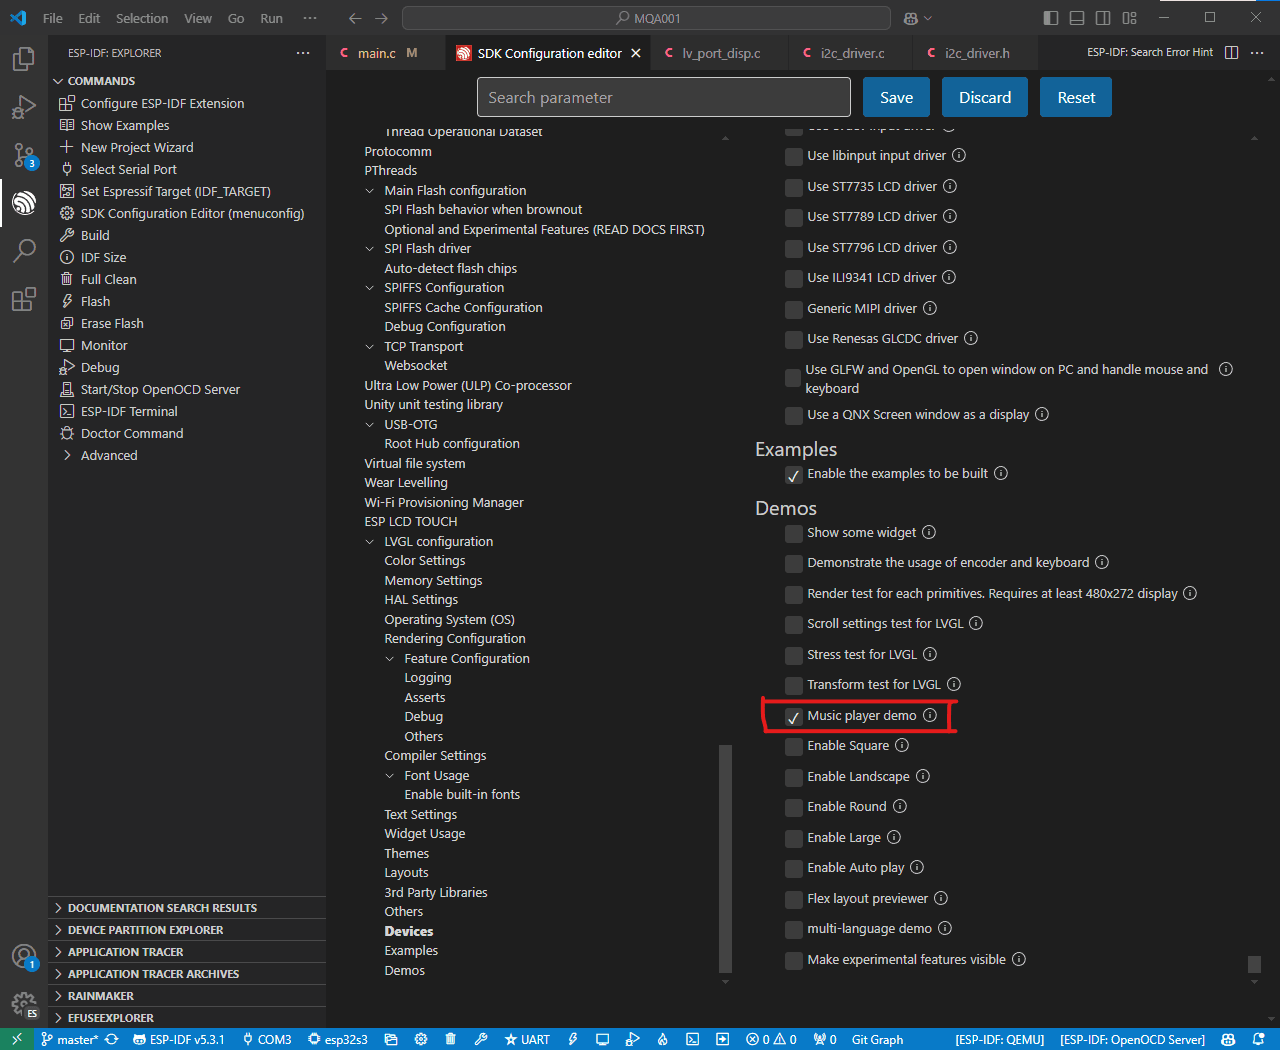Click the Save button
Screen dimensions: 1280x1050
[x=896, y=97]
